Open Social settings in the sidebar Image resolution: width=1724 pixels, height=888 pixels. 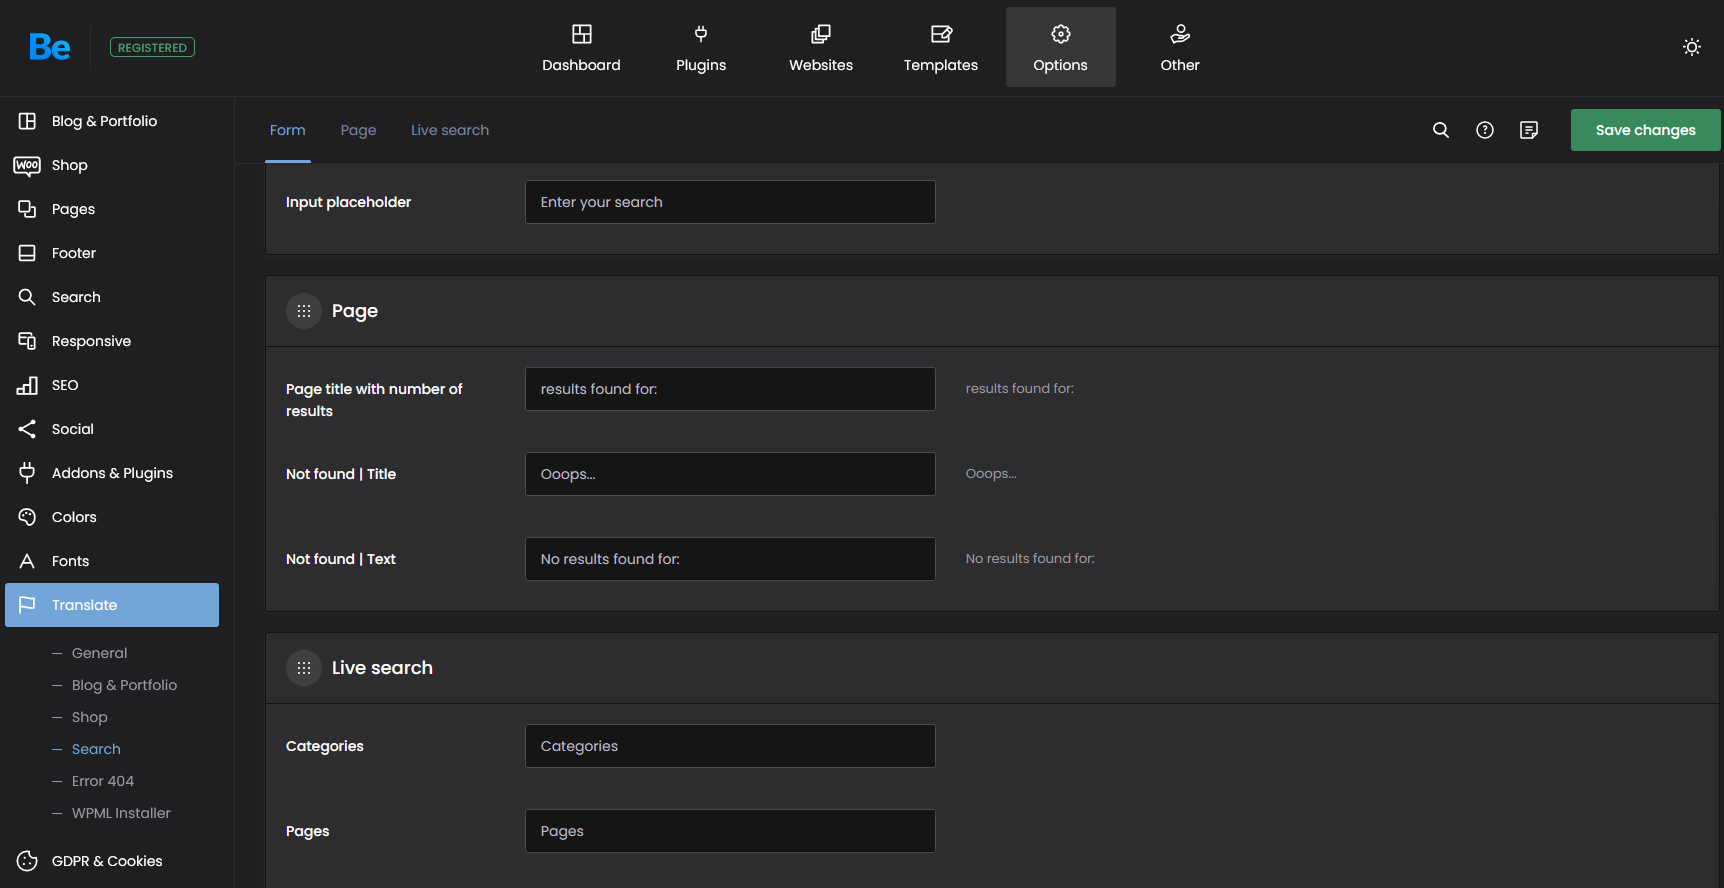[x=112, y=429]
